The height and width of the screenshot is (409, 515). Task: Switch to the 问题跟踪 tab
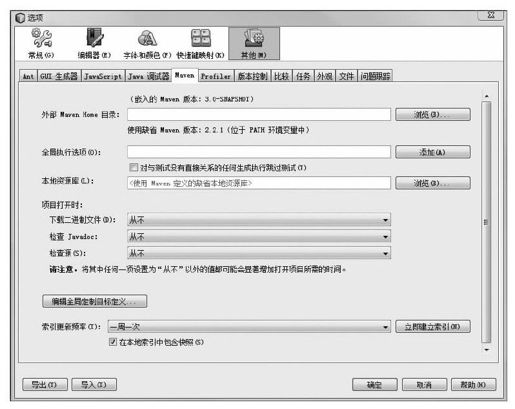375,76
